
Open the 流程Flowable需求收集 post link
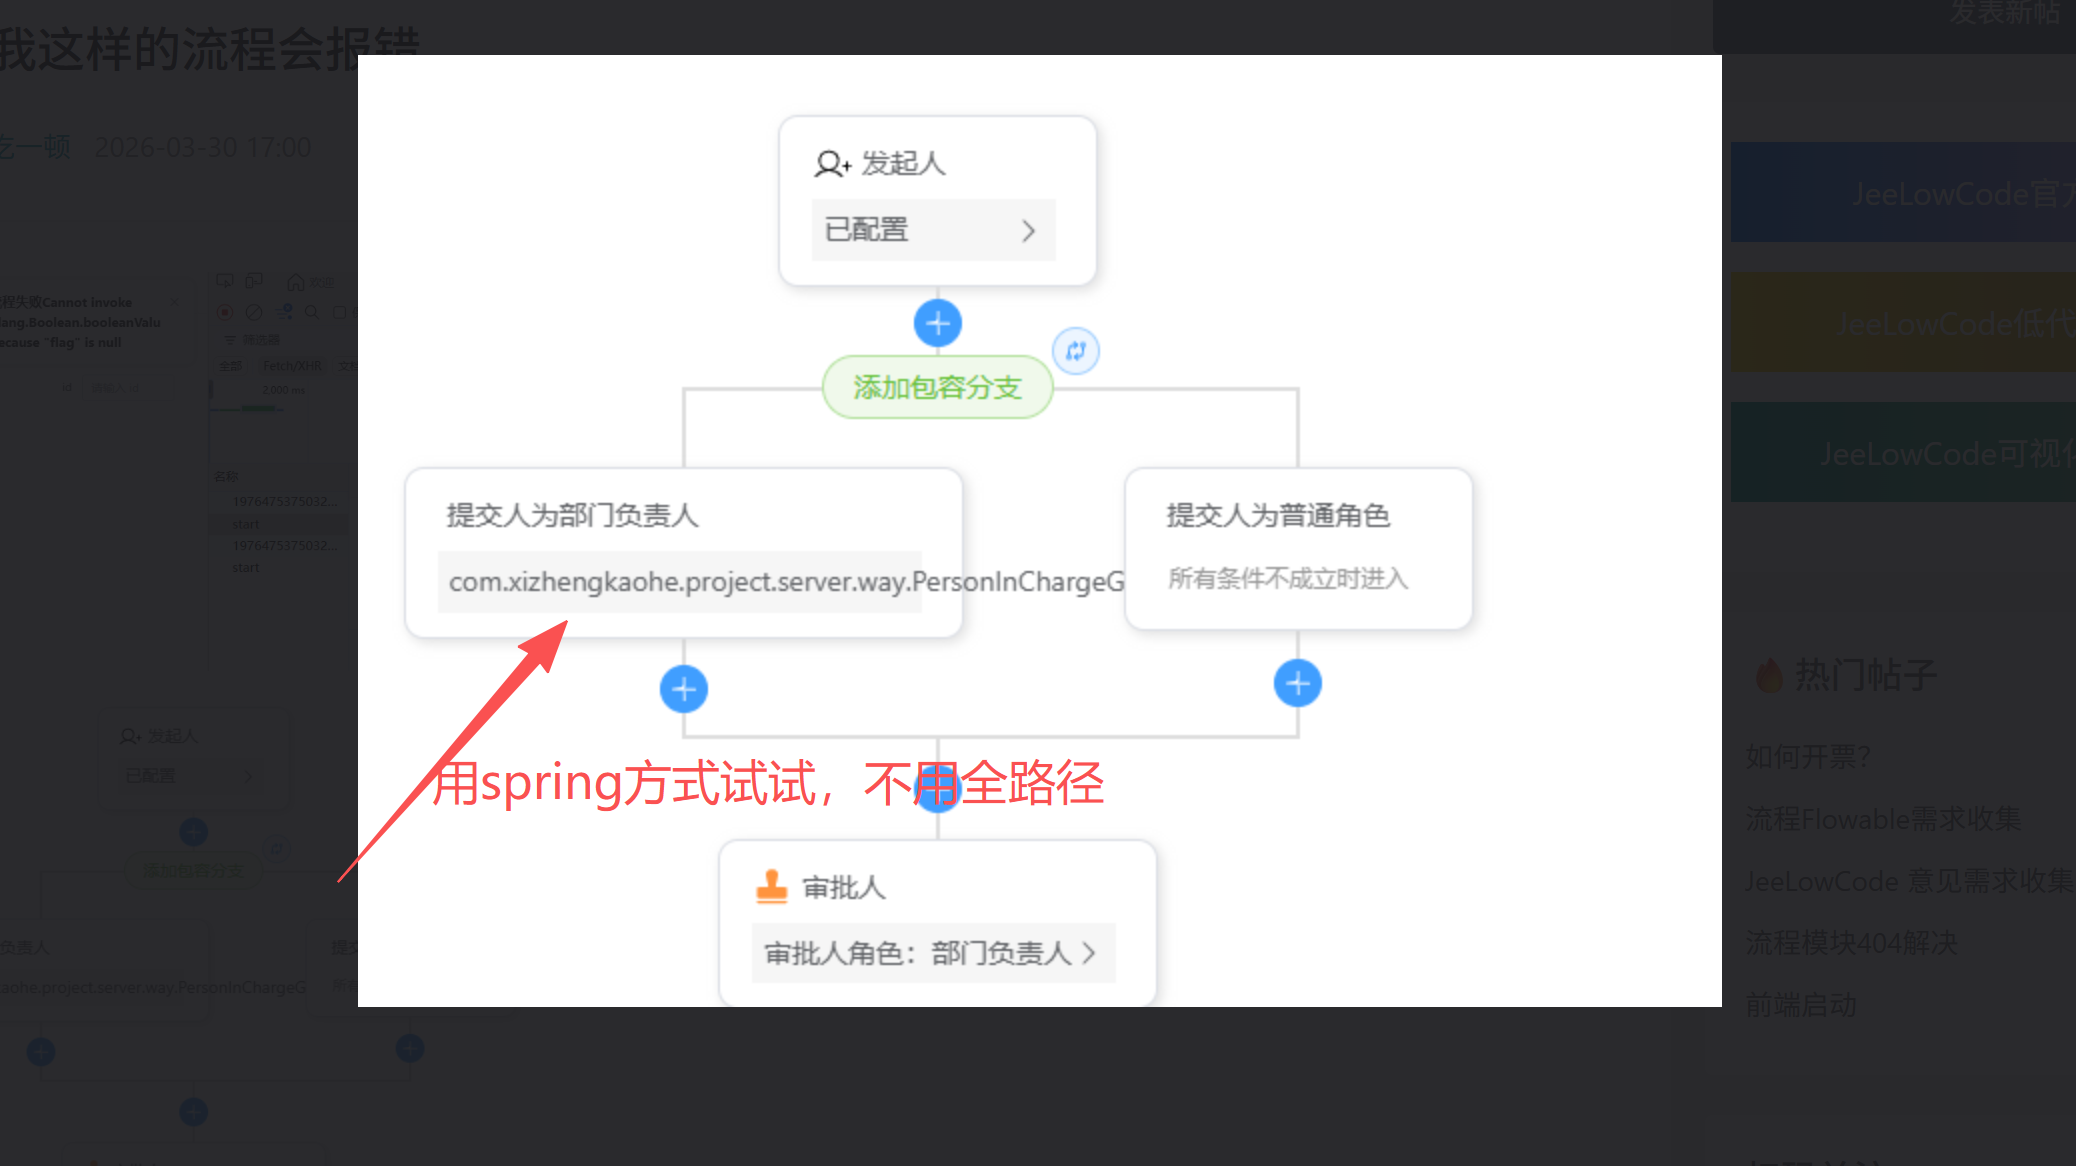[1883, 819]
